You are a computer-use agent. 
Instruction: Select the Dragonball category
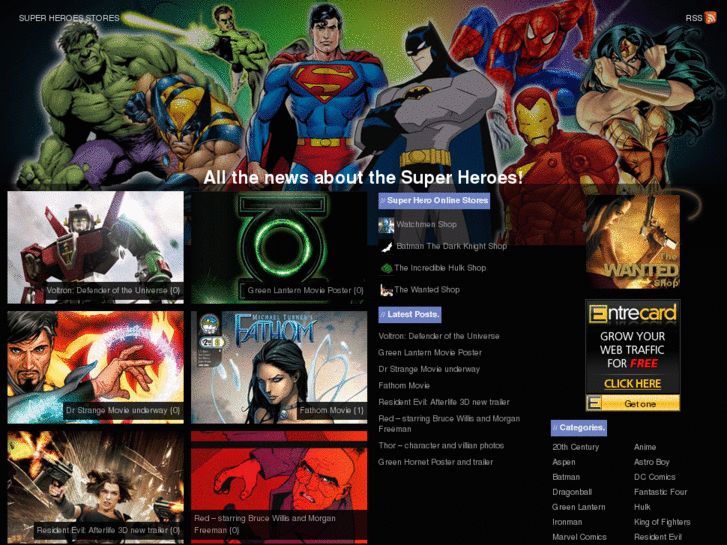pyautogui.click(x=572, y=492)
